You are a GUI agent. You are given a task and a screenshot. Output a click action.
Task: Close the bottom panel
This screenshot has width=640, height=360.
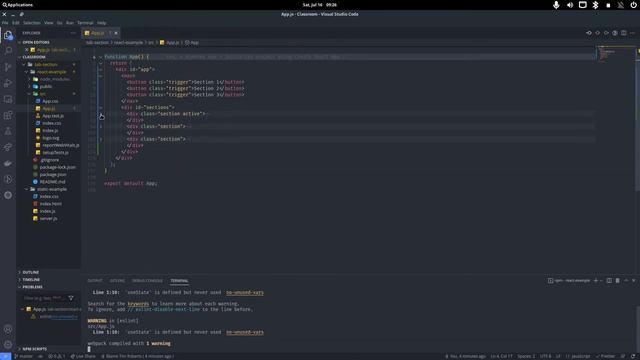coord(634,281)
